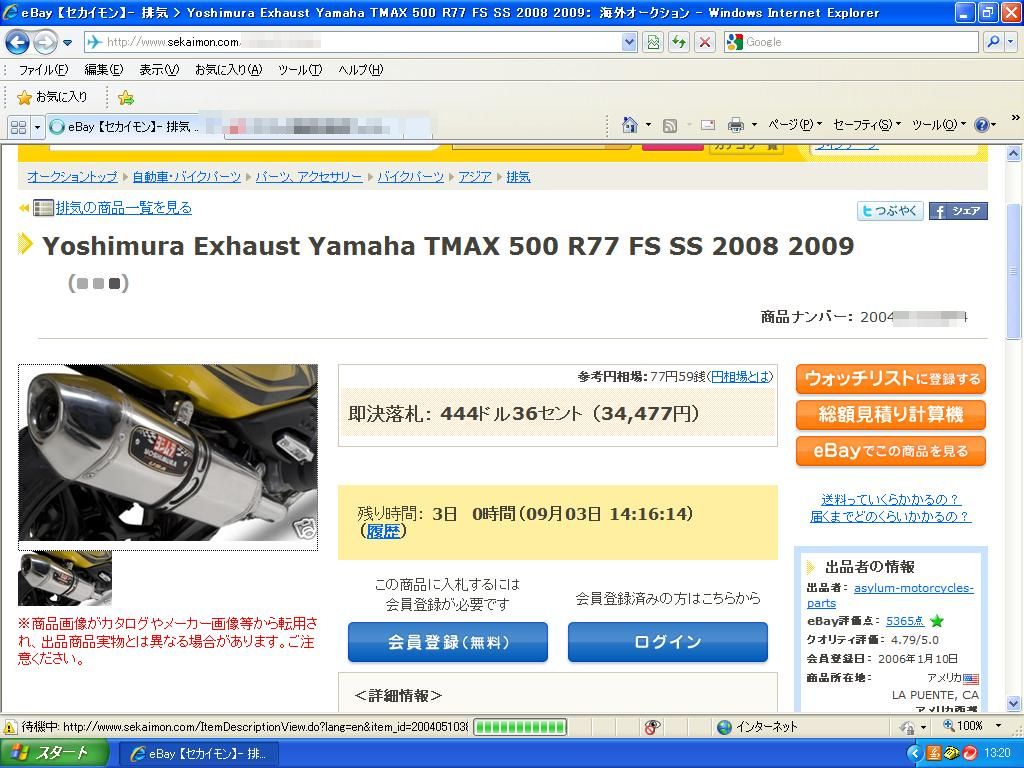Image resolution: width=1024 pixels, height=768 pixels.
Task: Click the Home icon in command bar
Action: coord(630,125)
